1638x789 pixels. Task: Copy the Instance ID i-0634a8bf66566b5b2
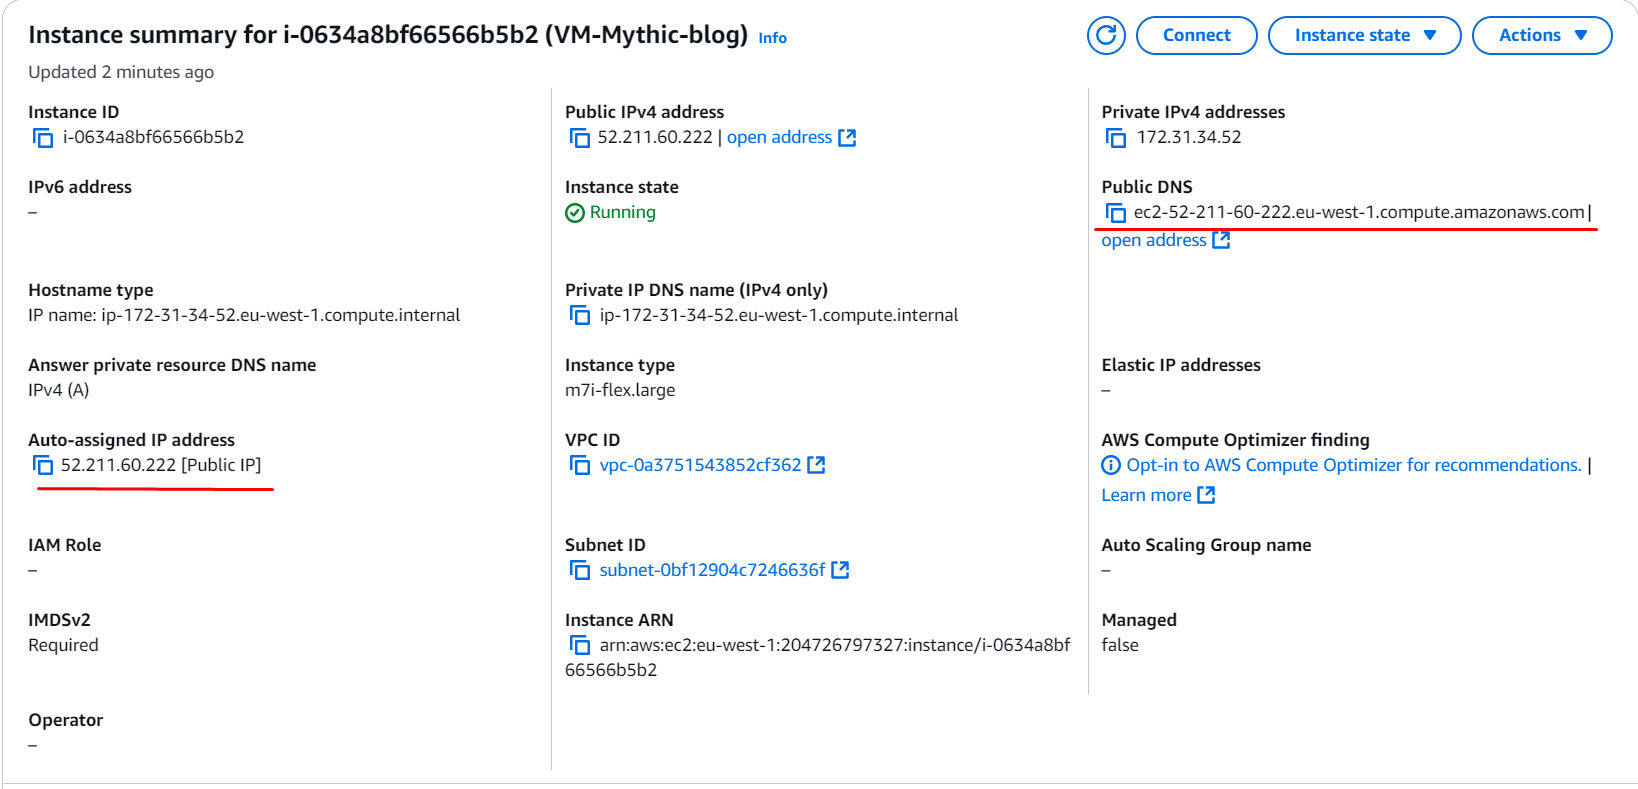tap(43, 137)
